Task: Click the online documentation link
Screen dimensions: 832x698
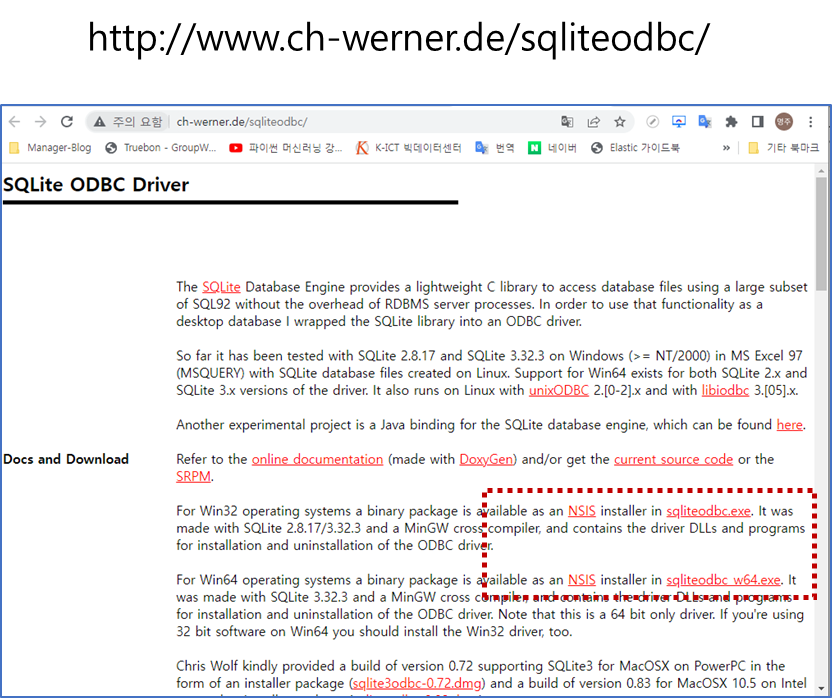Action: 317,459
